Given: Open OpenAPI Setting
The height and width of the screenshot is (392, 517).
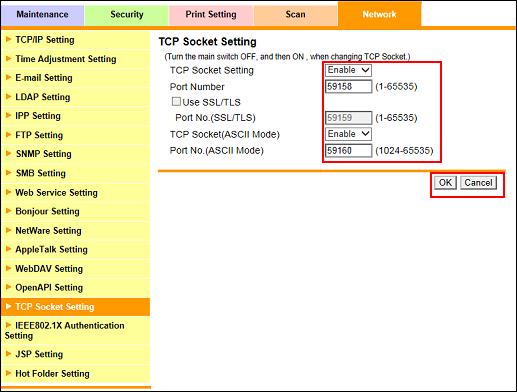Looking at the screenshot, I should (x=76, y=288).
